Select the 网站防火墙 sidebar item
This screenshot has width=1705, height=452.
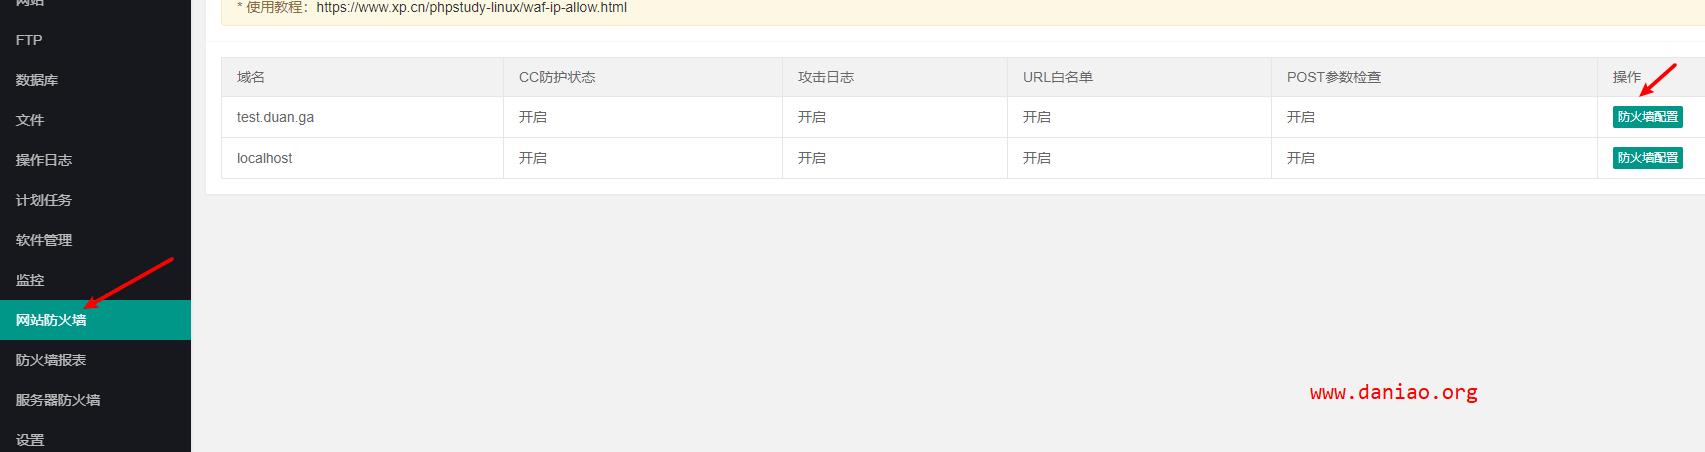point(95,320)
